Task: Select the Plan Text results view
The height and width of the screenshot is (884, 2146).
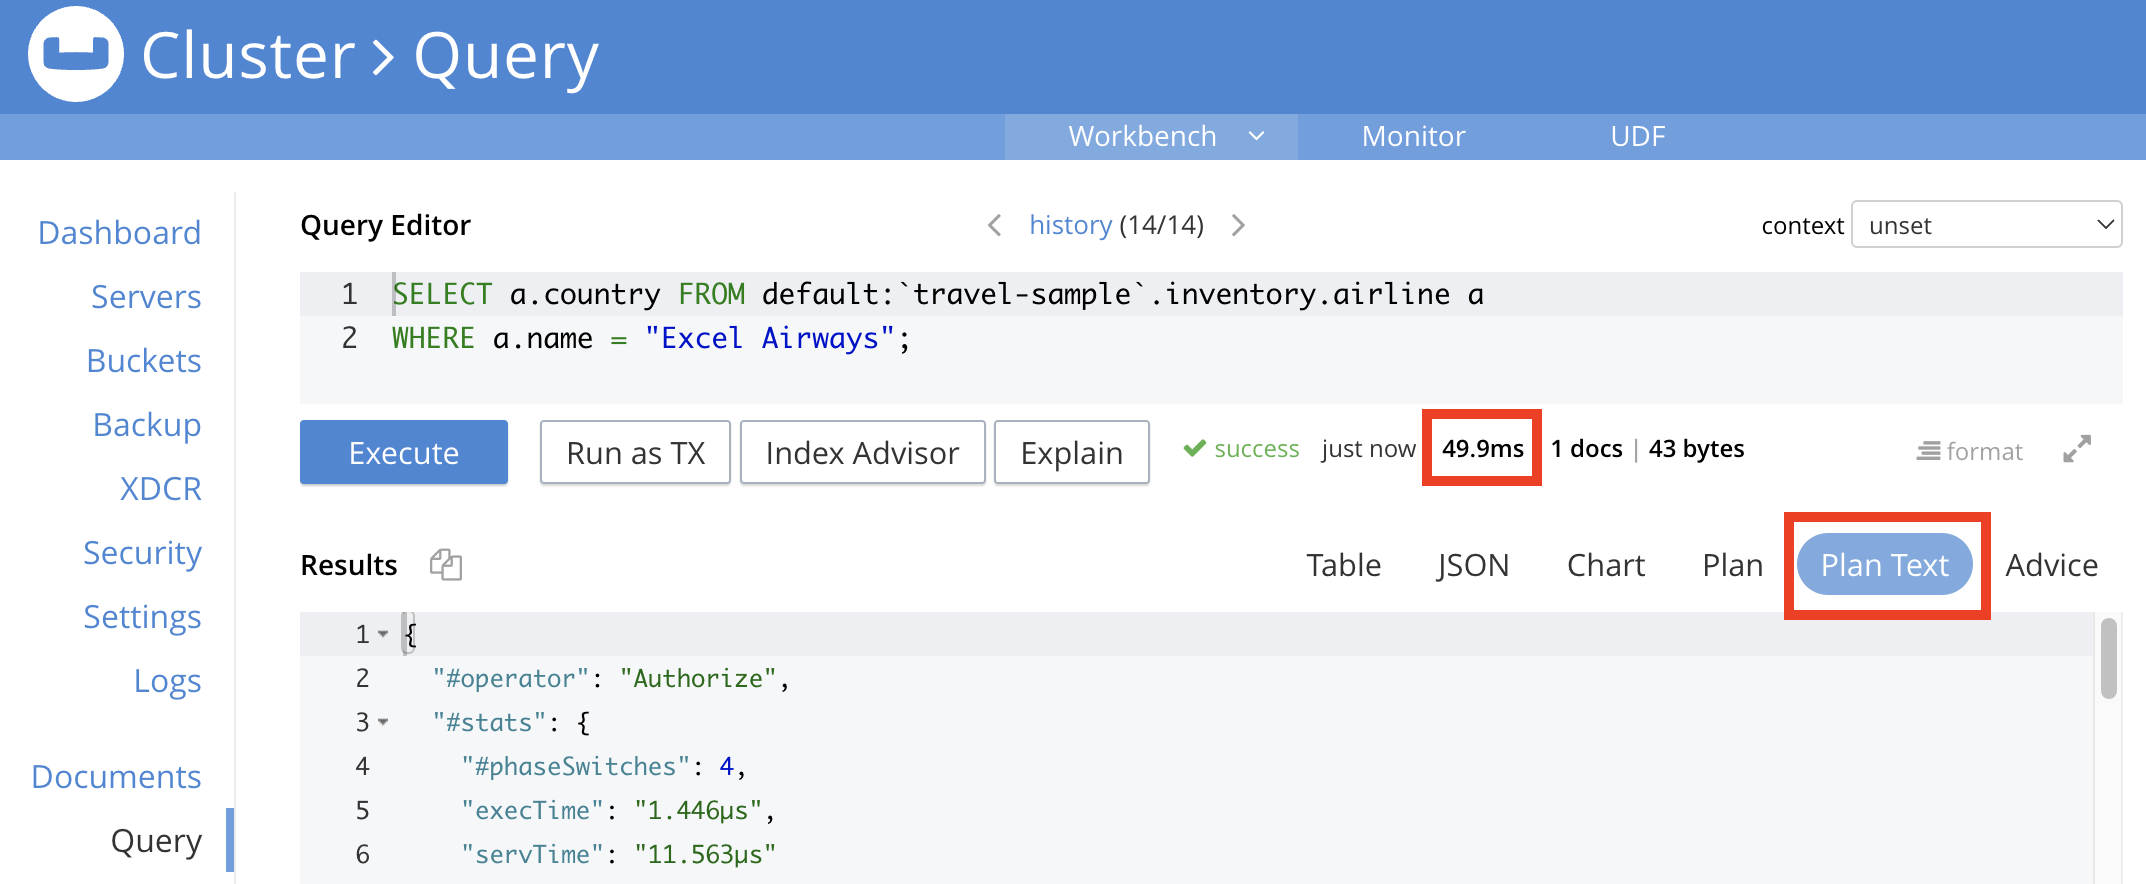Action: pyautogui.click(x=1884, y=565)
